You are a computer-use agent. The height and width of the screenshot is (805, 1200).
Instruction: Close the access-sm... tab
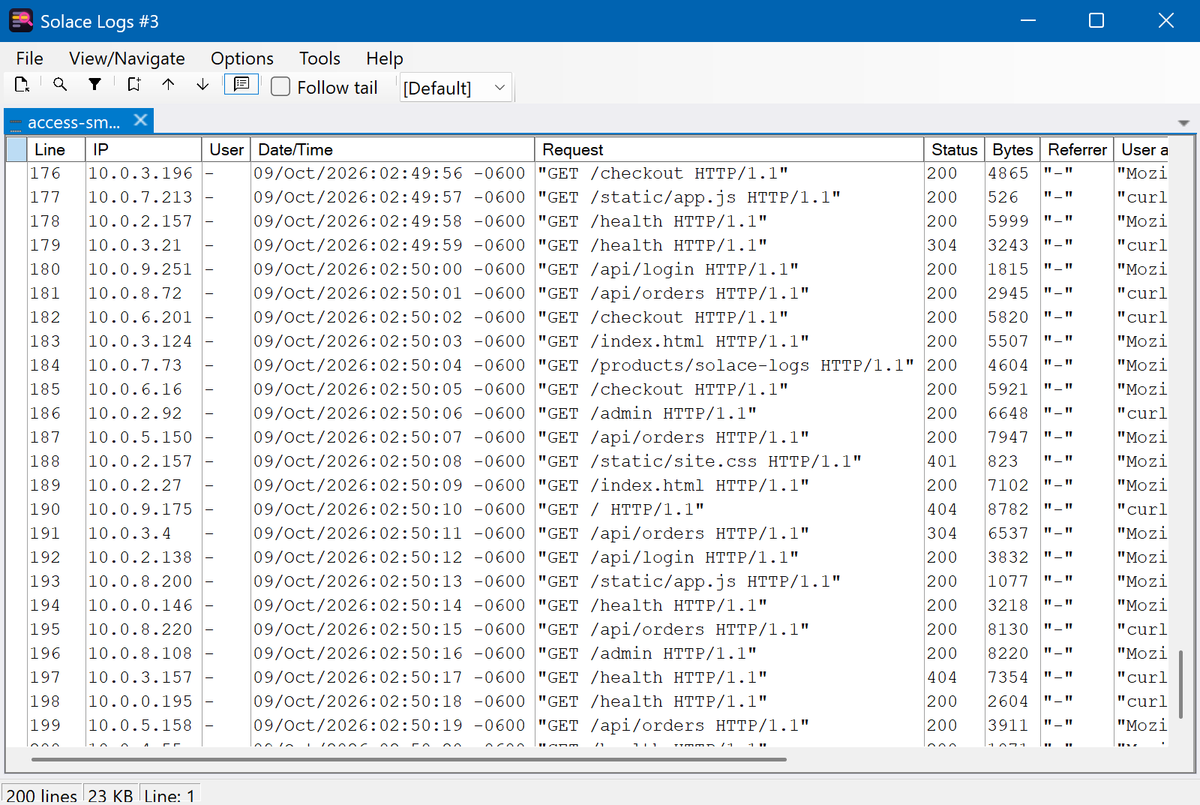pos(140,120)
